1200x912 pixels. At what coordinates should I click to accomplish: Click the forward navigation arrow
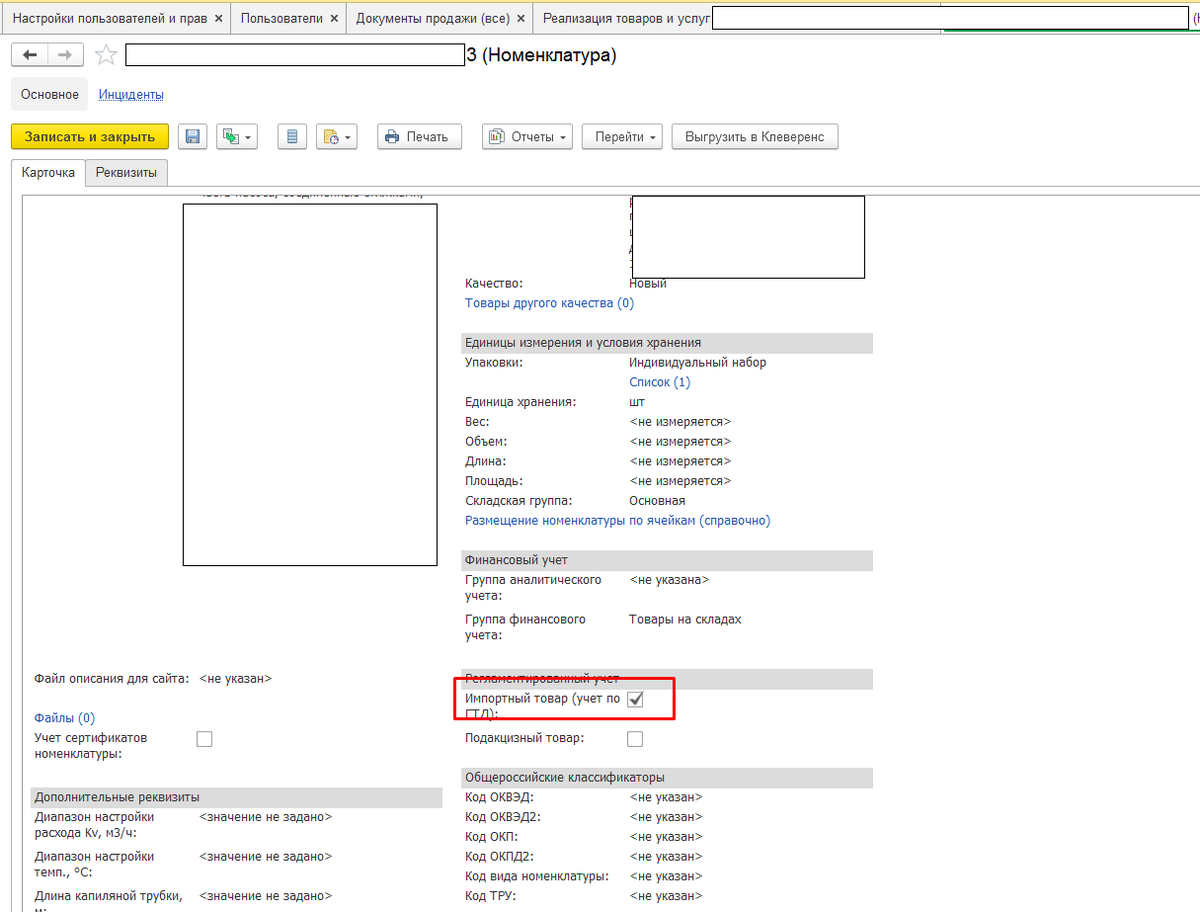click(64, 56)
